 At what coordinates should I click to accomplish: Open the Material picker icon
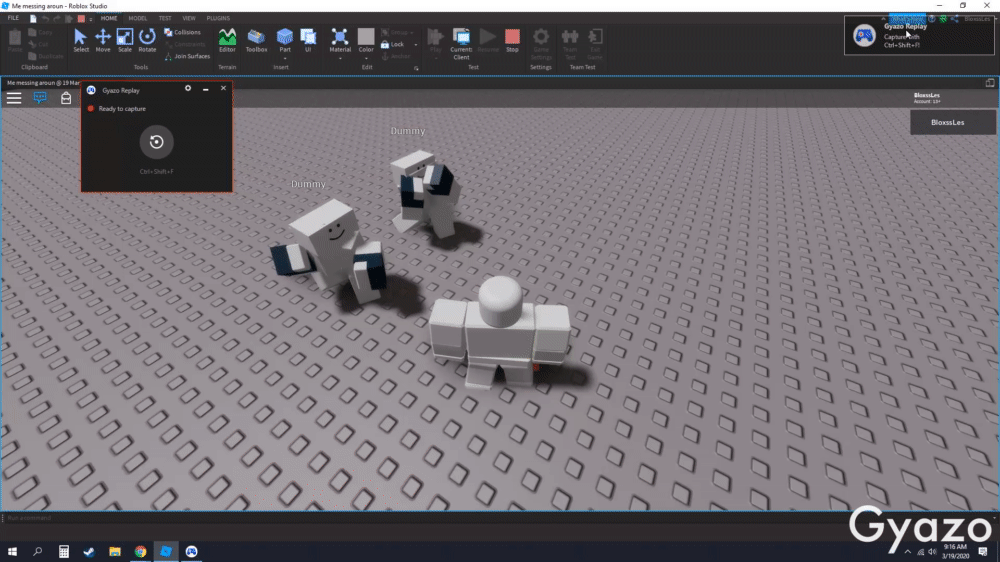[340, 37]
